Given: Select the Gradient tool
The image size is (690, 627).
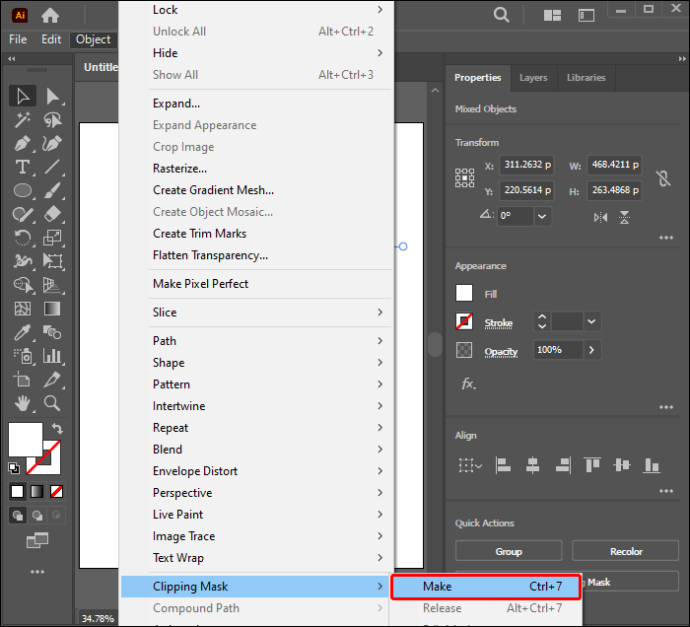Looking at the screenshot, I should point(52,308).
